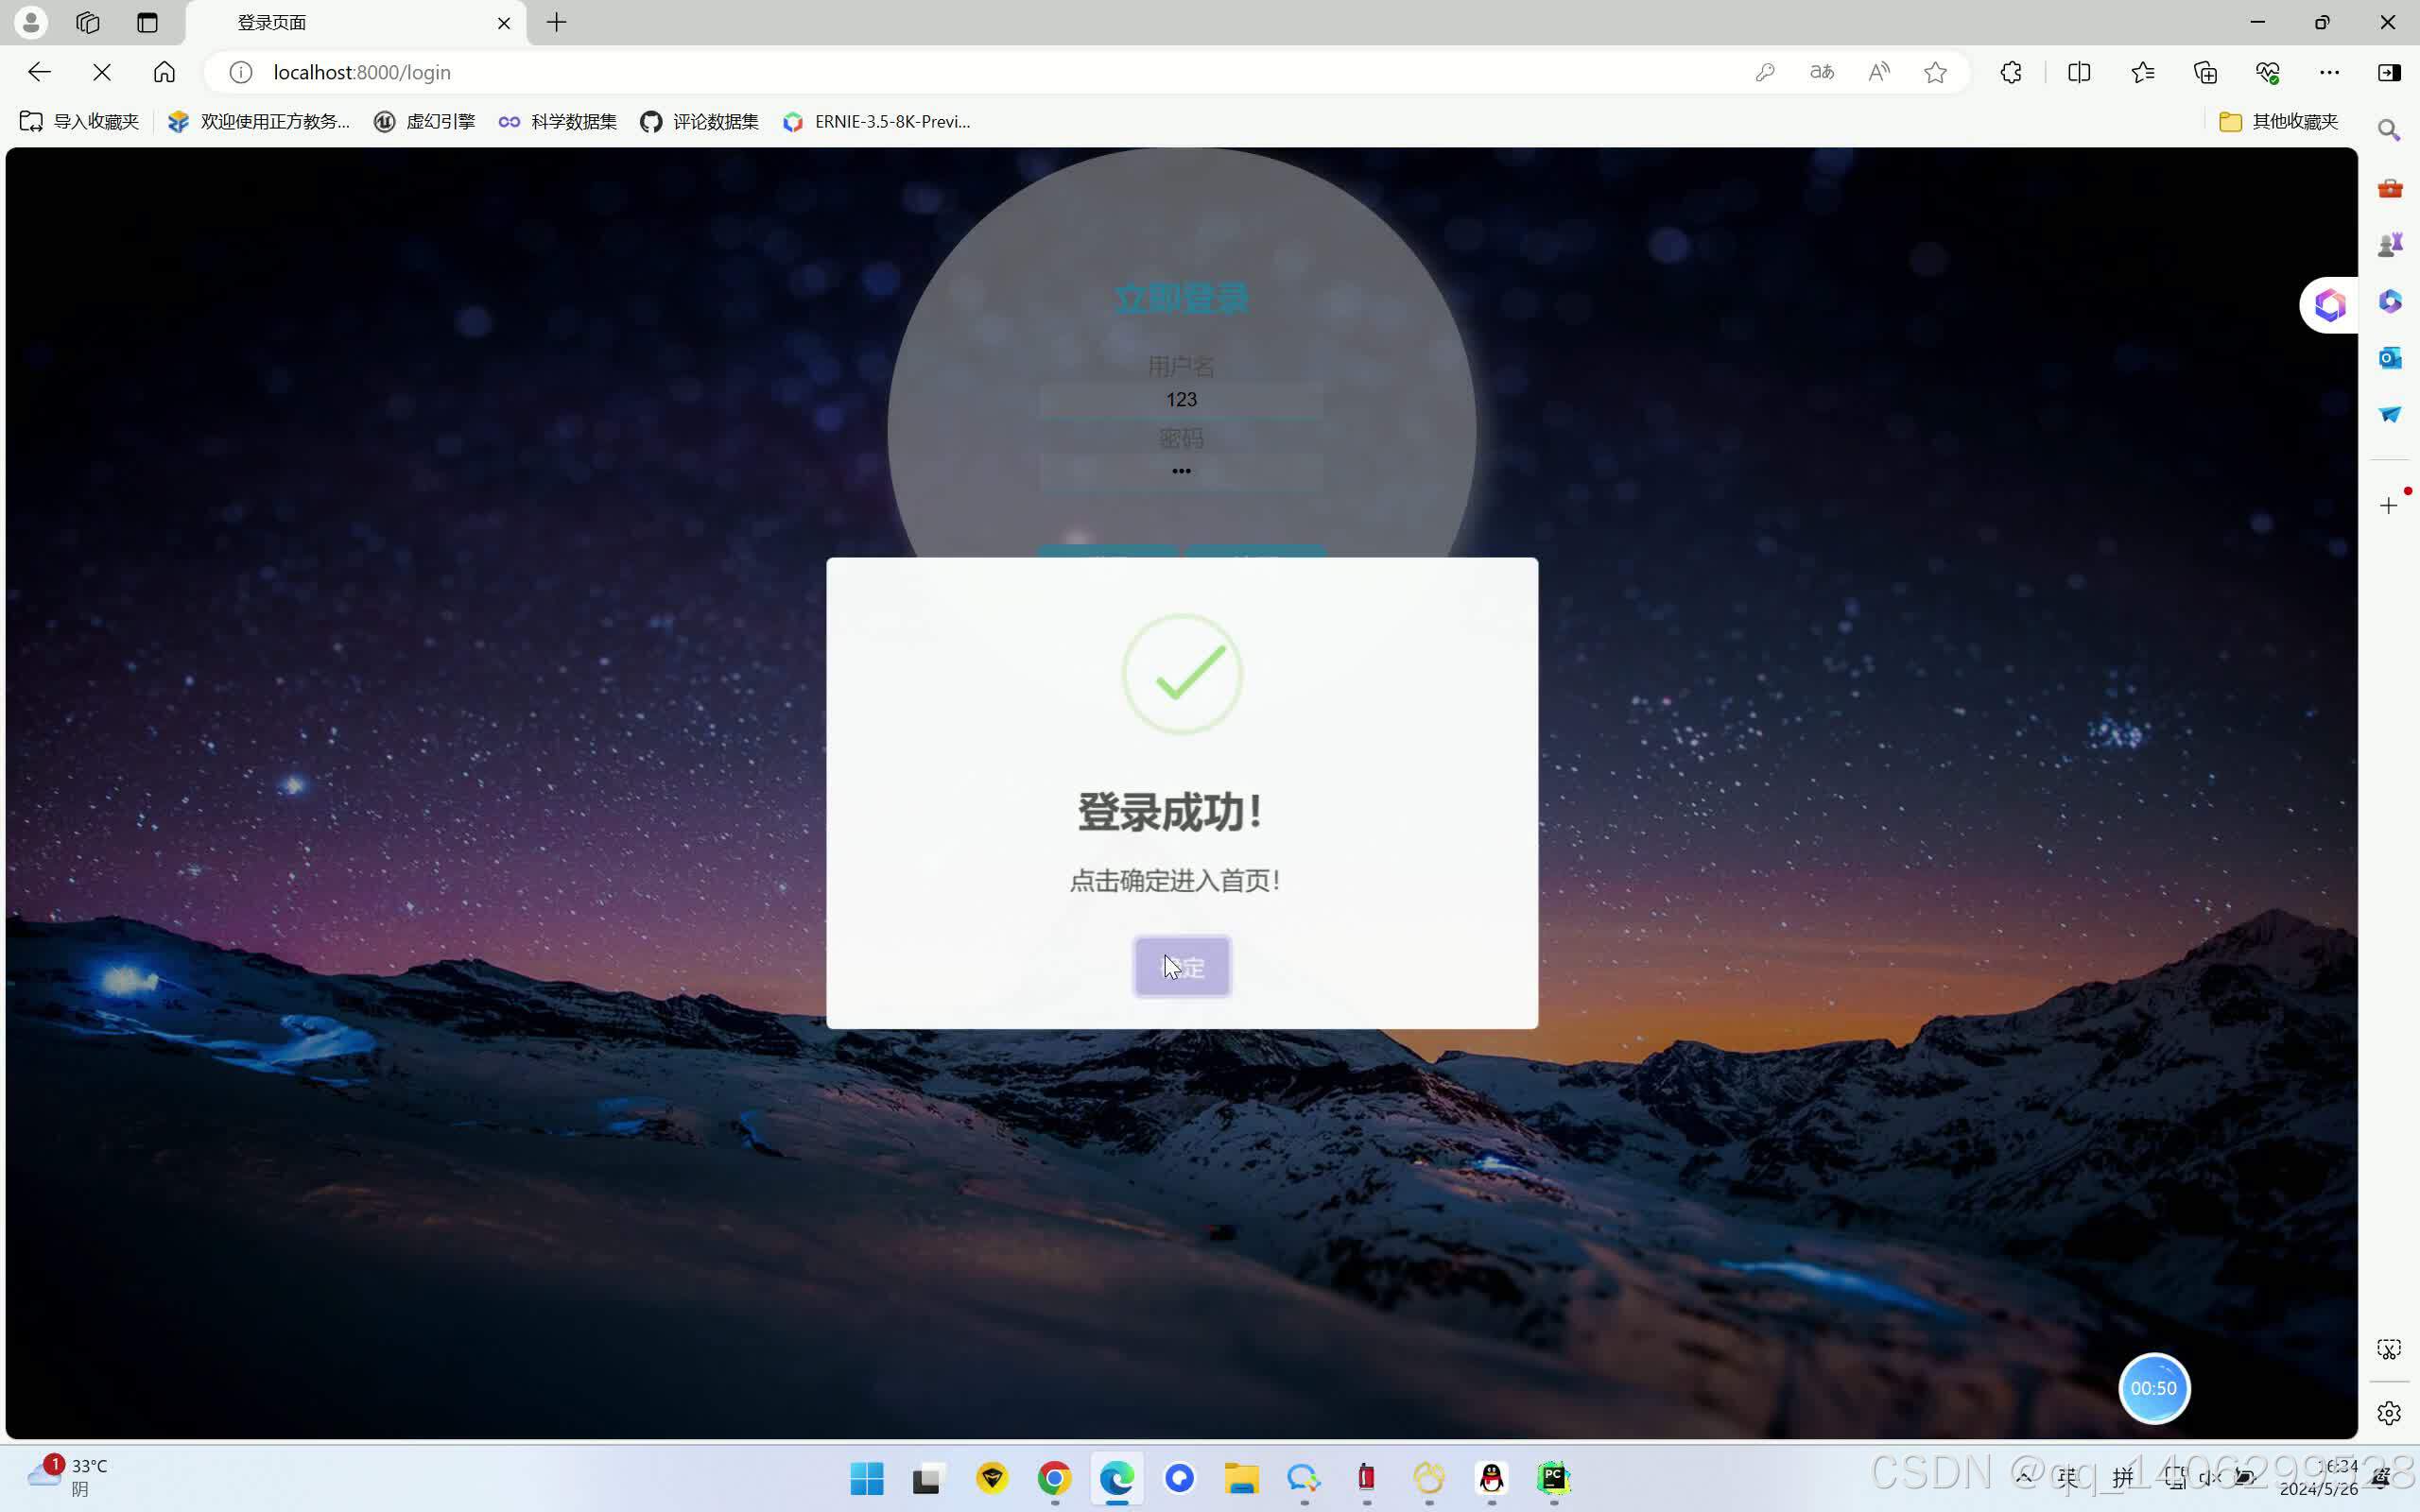This screenshot has width=2420, height=1512.
Task: Open the browser profile avatar
Action: 31,22
